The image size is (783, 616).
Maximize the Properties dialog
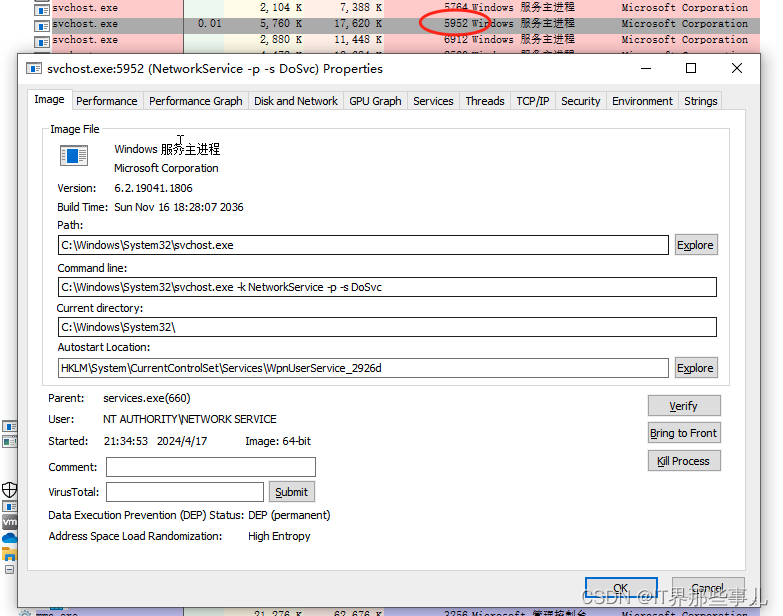pos(691,68)
